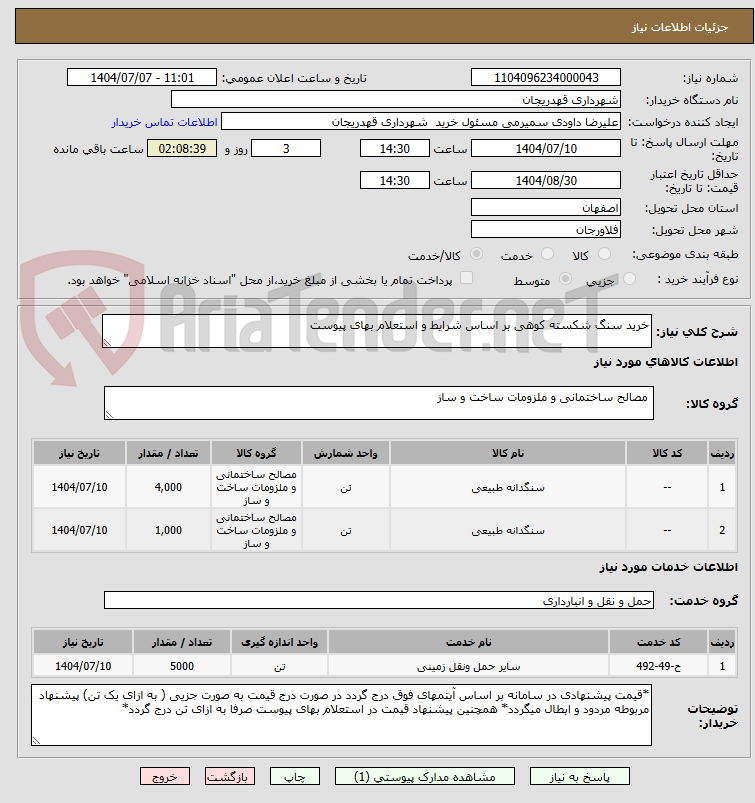Click نام کالا column header in goods table
Image resolution: width=755 pixels, height=803 pixels.
(x=508, y=453)
